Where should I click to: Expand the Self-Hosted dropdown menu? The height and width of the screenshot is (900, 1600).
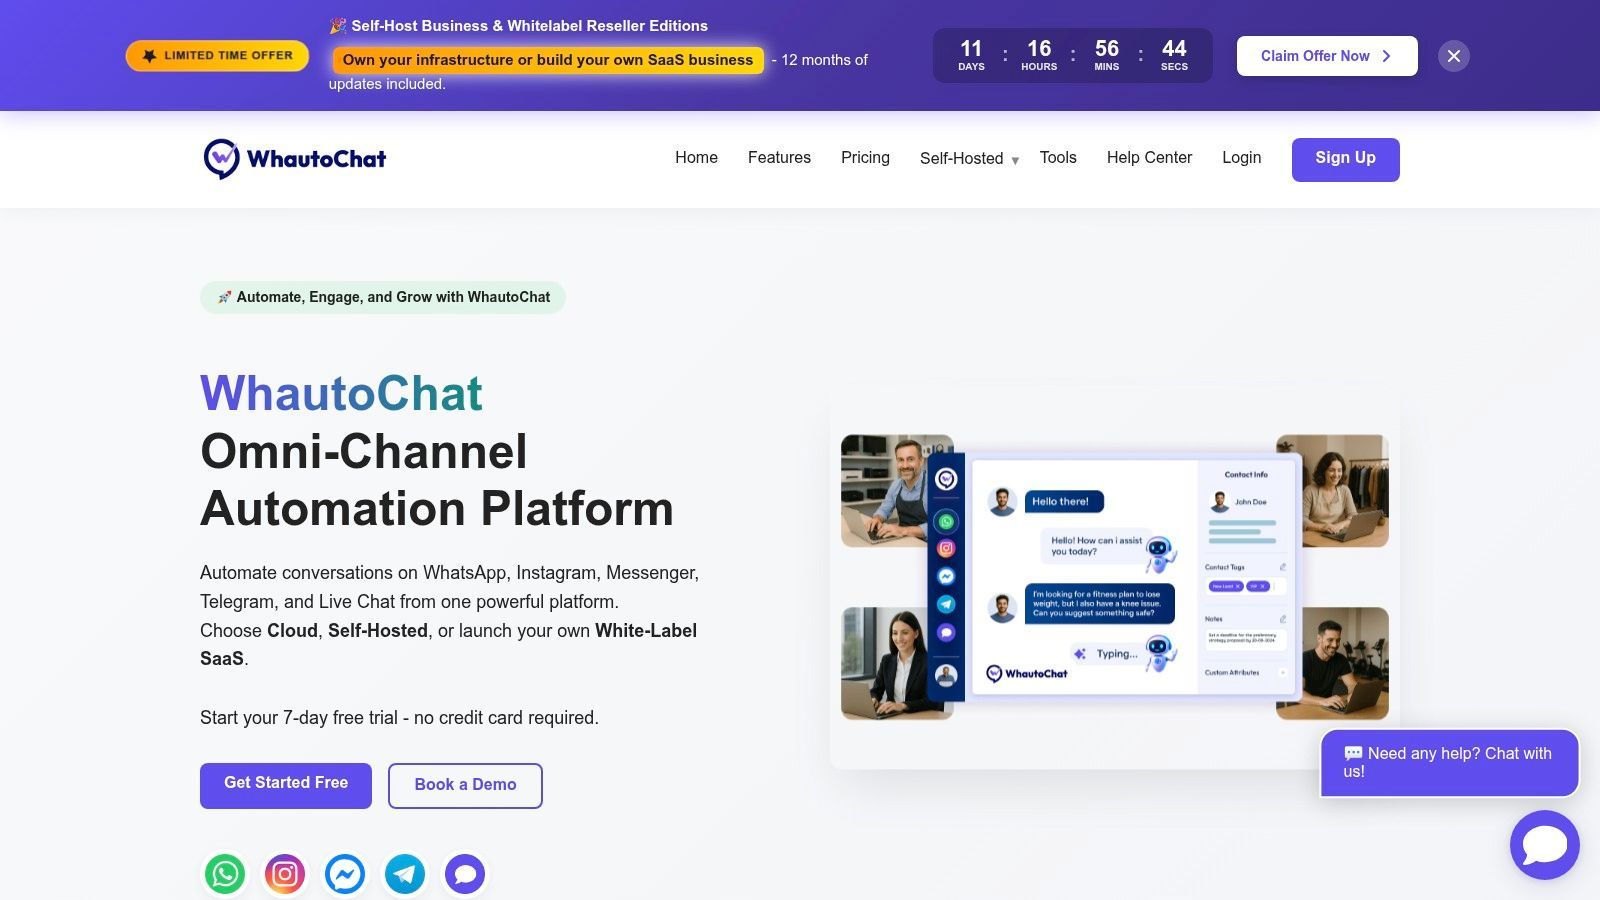[969, 159]
